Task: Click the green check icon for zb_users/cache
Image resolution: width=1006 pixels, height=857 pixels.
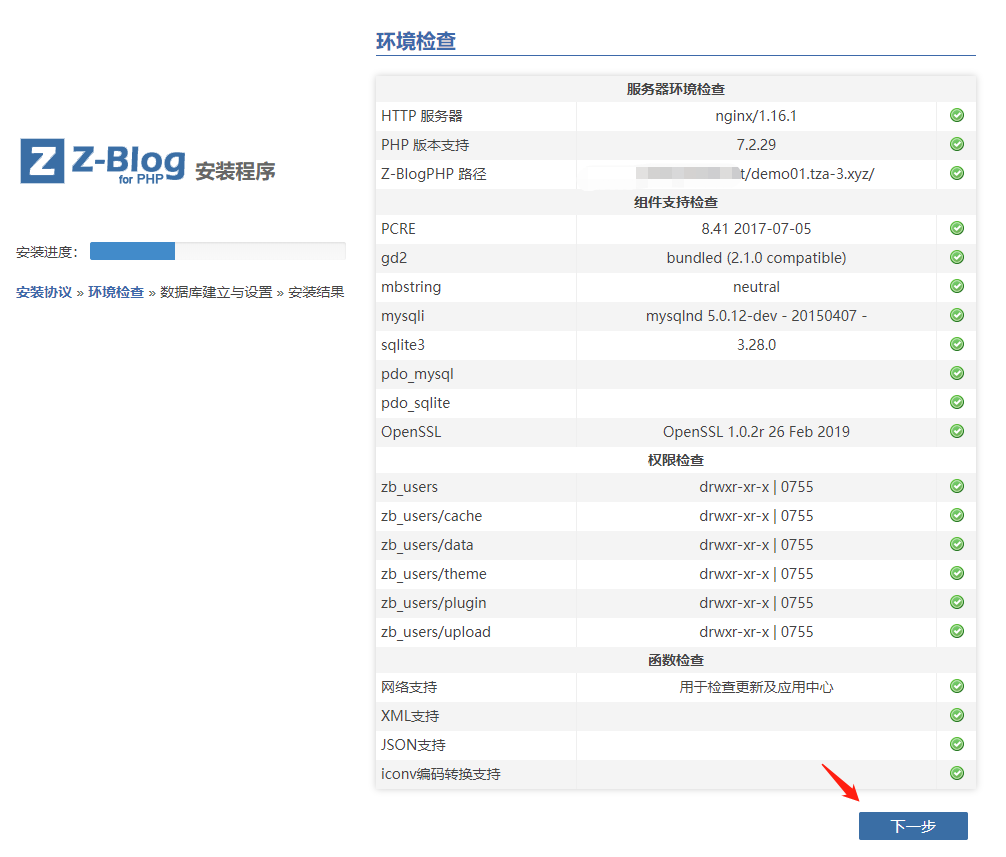Action: 957,515
